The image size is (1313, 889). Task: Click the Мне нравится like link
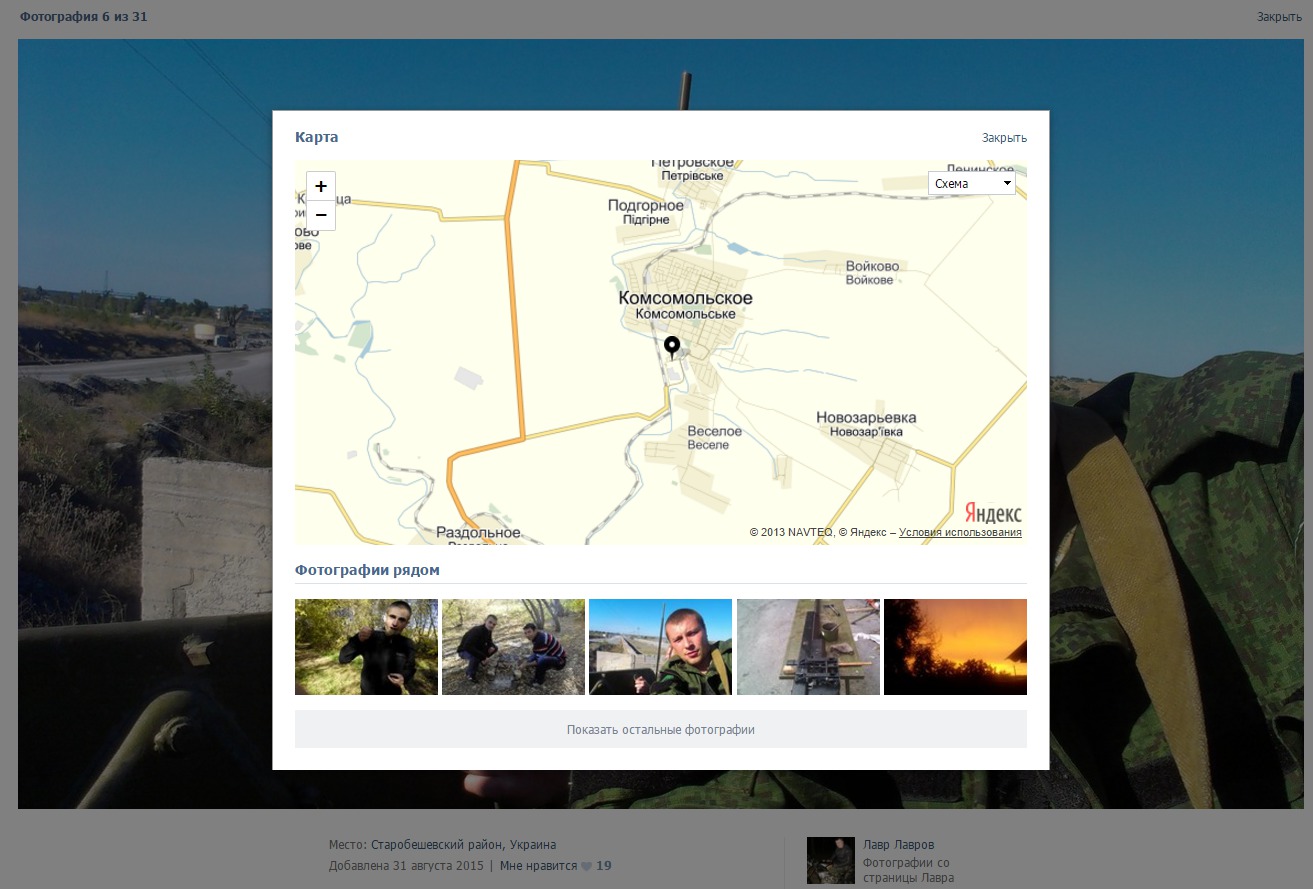[538, 866]
